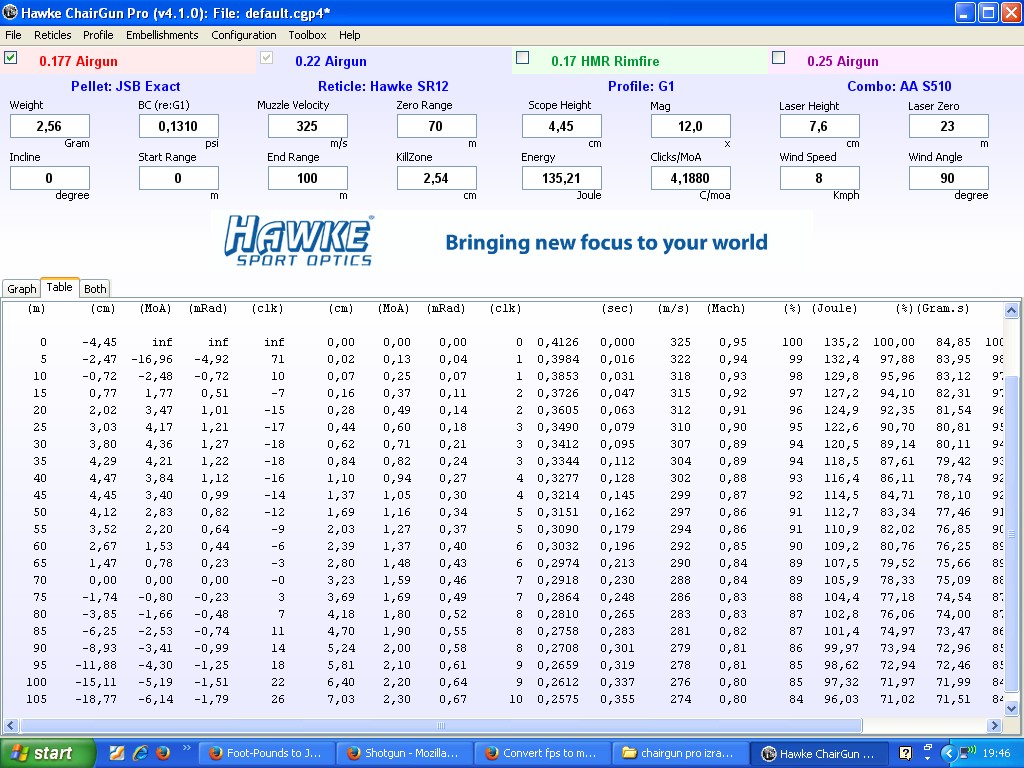Click the ChairGun app icon in title bar

(x=10, y=12)
